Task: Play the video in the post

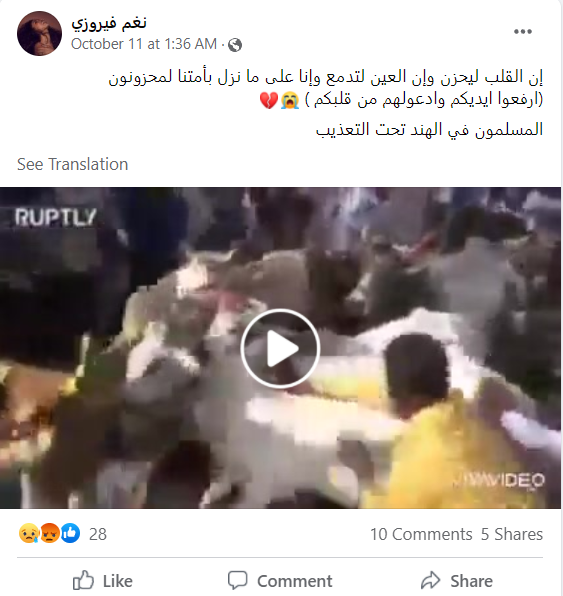Action: [280, 348]
